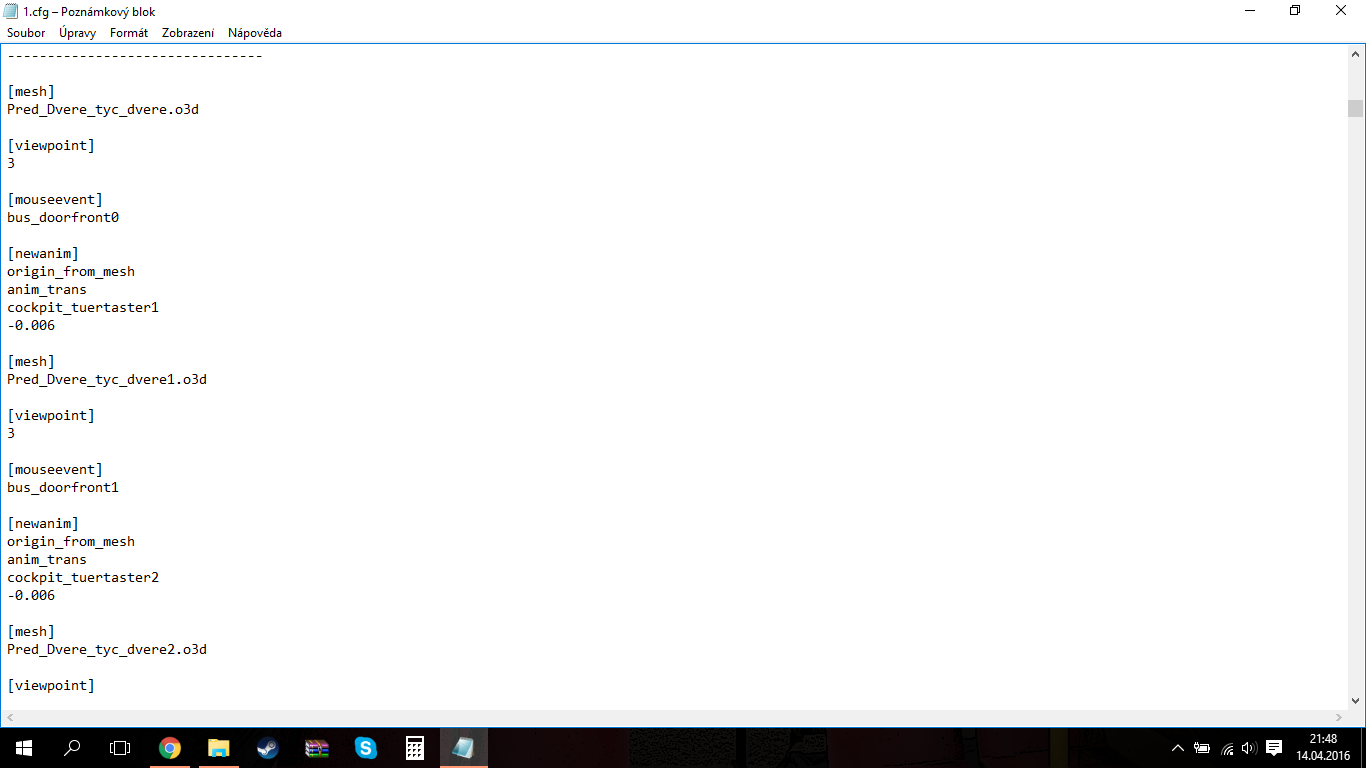Open the Úpravy menu

coord(77,33)
